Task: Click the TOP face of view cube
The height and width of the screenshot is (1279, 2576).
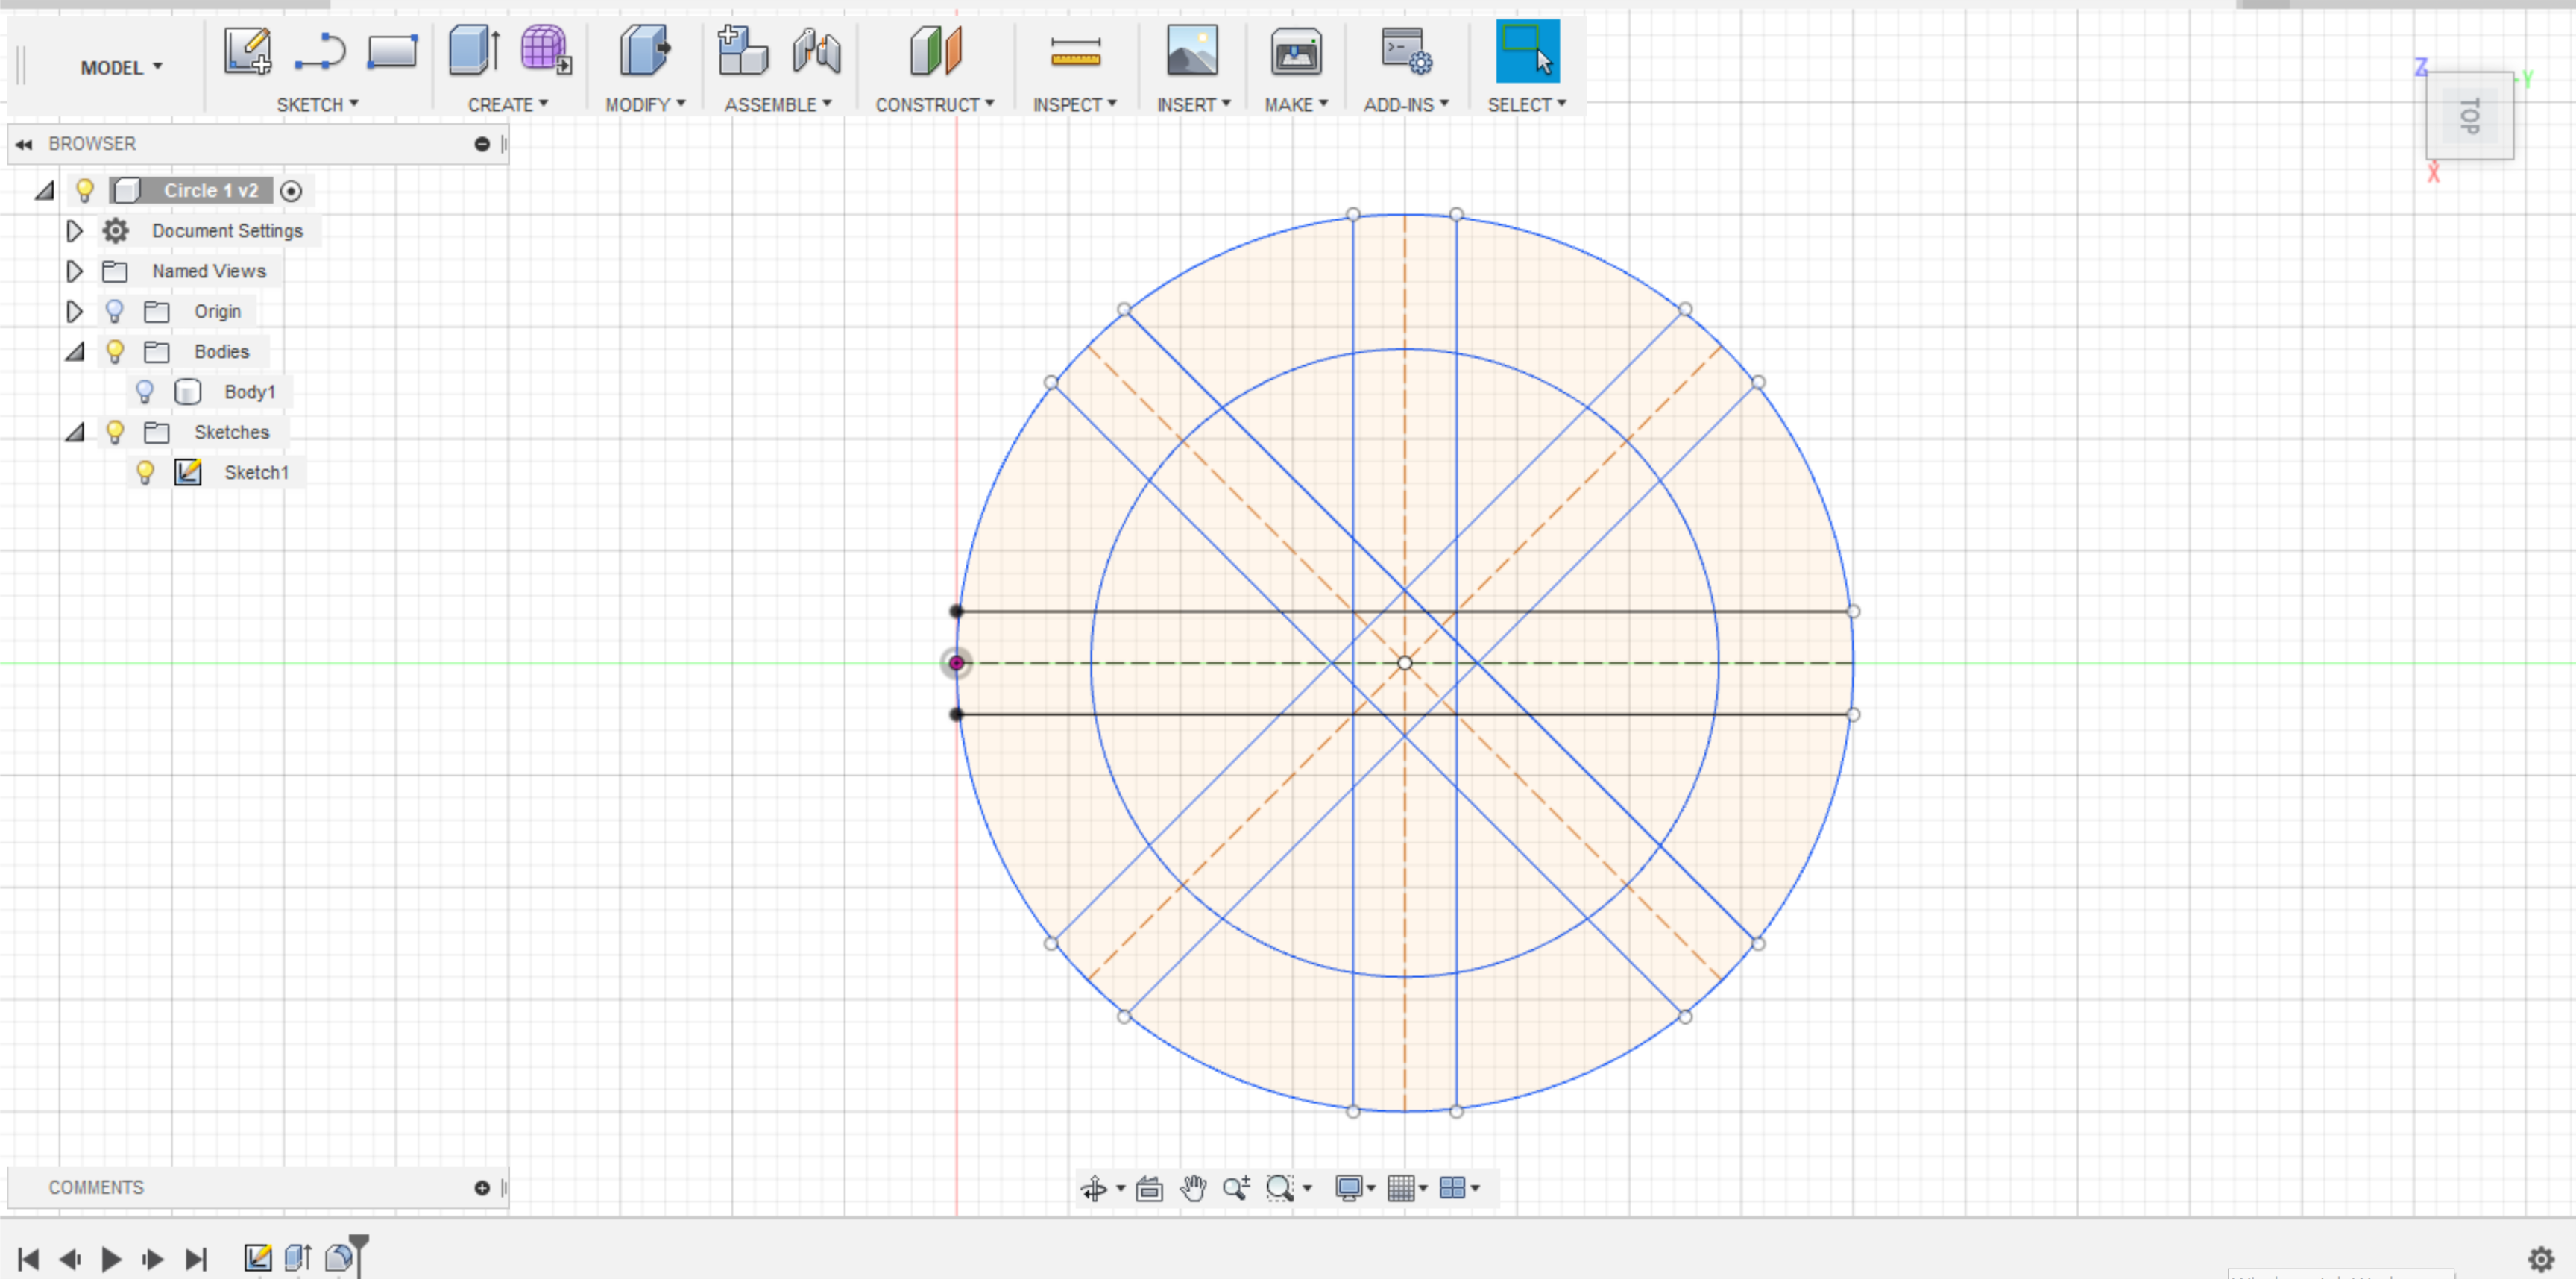Action: pyautogui.click(x=2469, y=116)
